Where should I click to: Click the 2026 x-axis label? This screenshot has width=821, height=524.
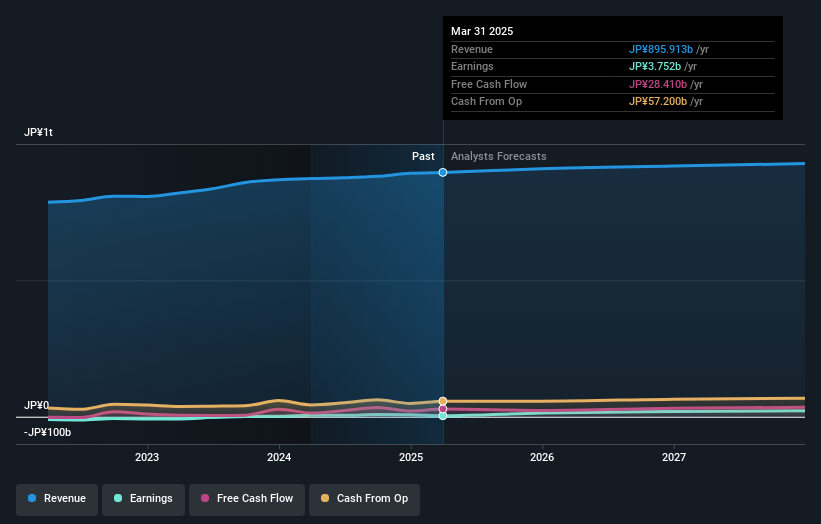[542, 458]
